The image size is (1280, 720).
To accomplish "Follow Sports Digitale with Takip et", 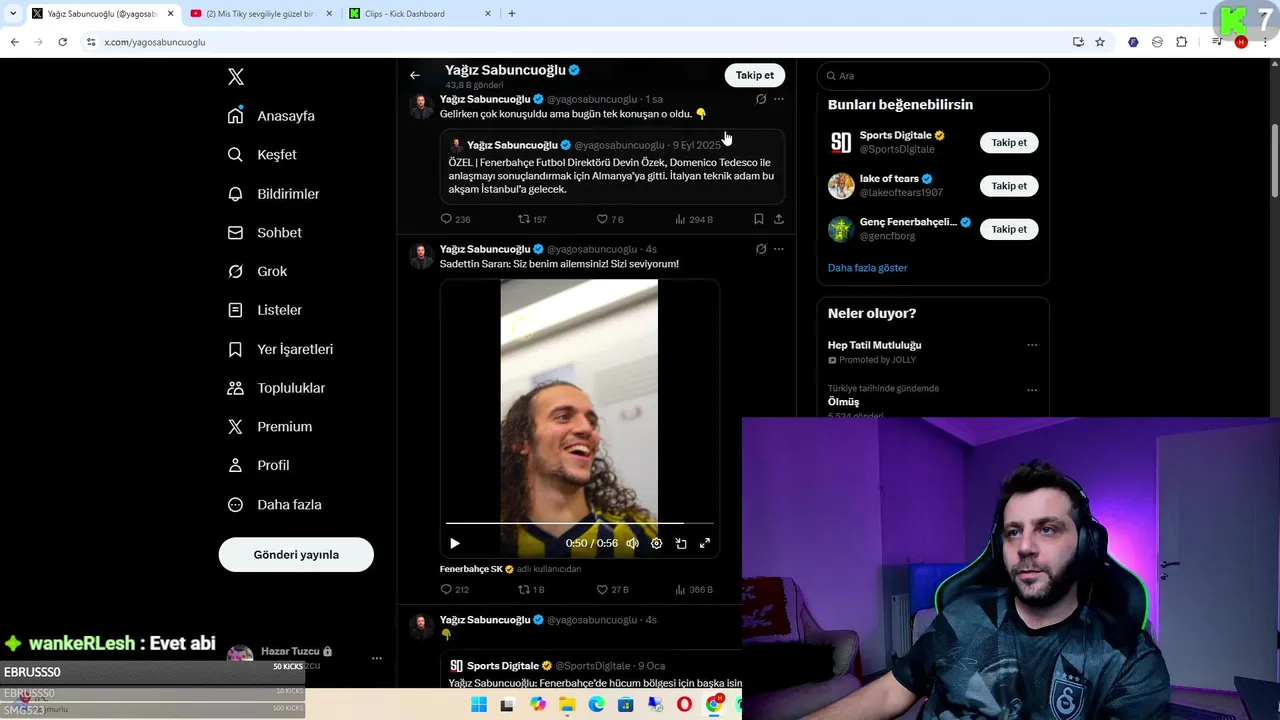I will coord(1009,143).
